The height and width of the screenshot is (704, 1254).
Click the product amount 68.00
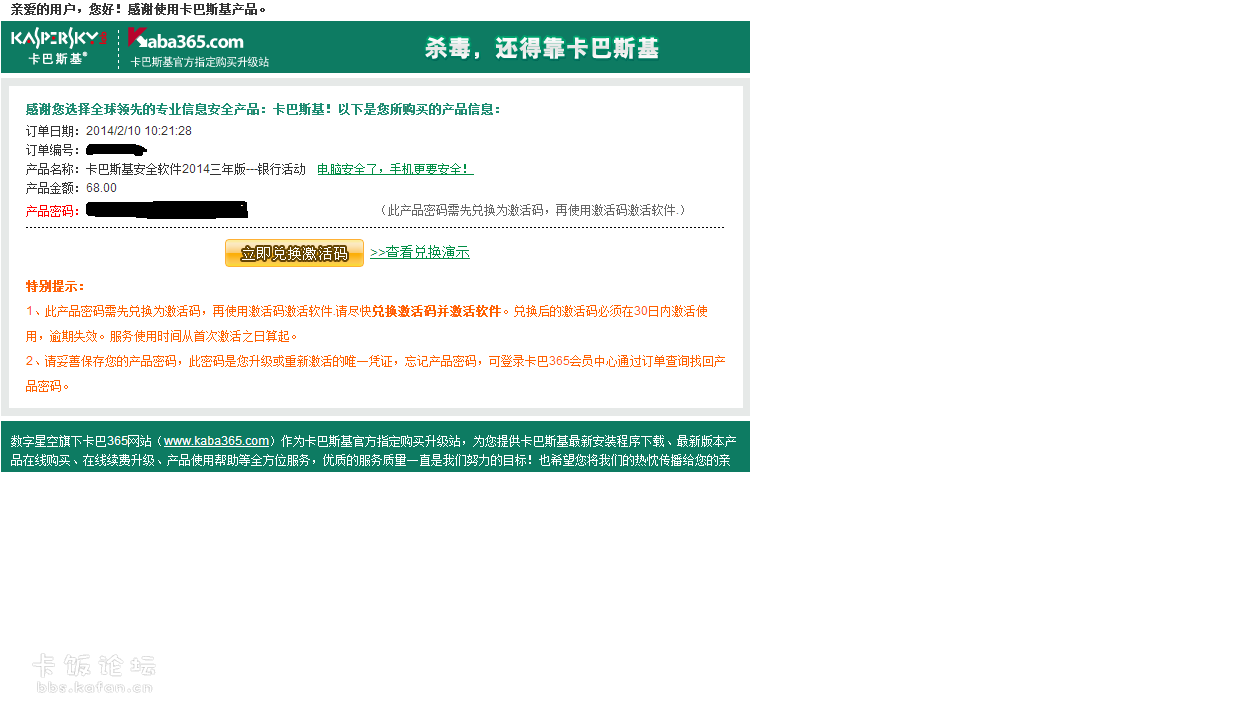[101, 188]
